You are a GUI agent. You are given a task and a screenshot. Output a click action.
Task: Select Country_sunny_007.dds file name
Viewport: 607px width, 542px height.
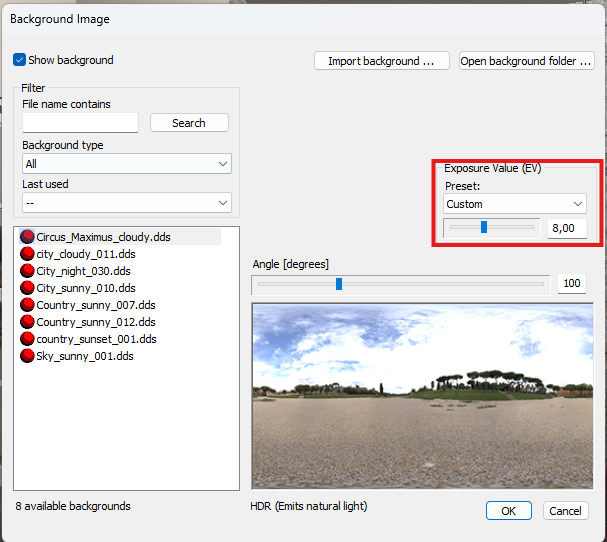click(96, 305)
